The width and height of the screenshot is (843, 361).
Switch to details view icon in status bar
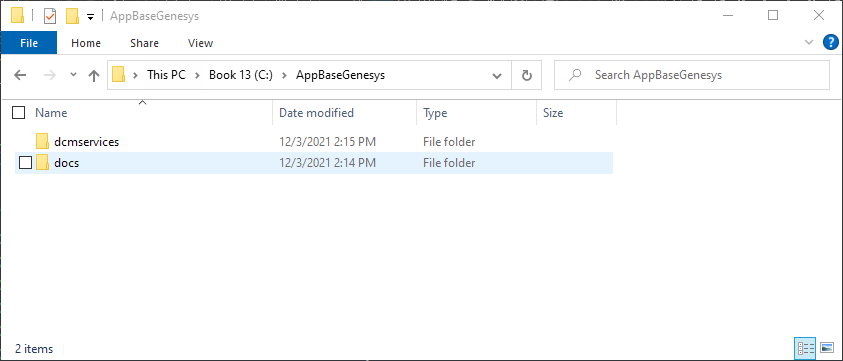[806, 348]
